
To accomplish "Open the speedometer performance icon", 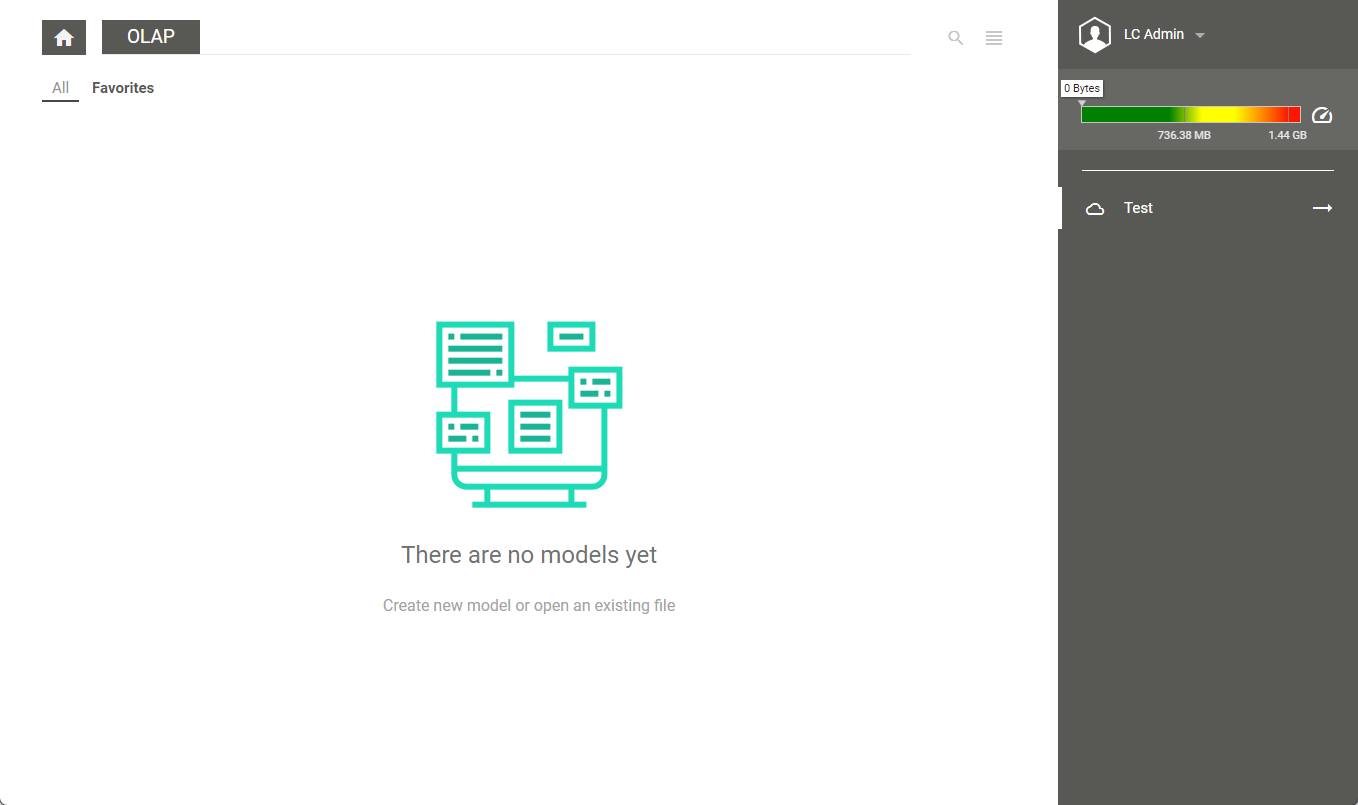I will (x=1322, y=115).
